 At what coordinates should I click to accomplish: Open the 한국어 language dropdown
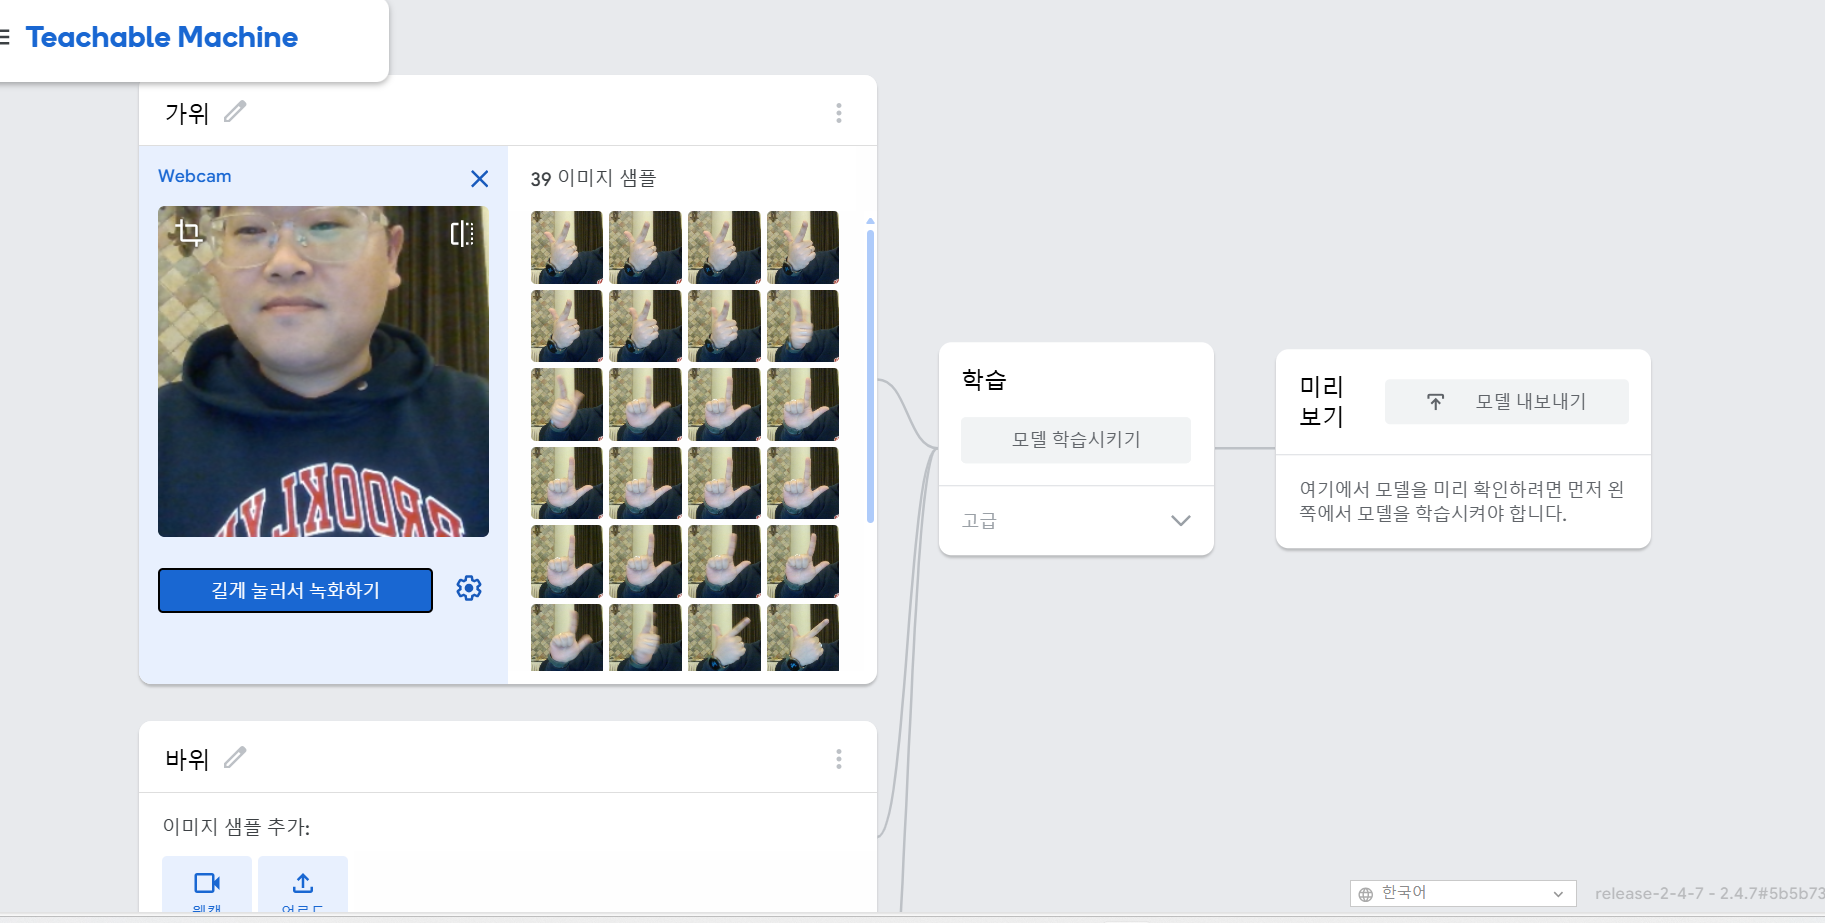click(x=1463, y=893)
